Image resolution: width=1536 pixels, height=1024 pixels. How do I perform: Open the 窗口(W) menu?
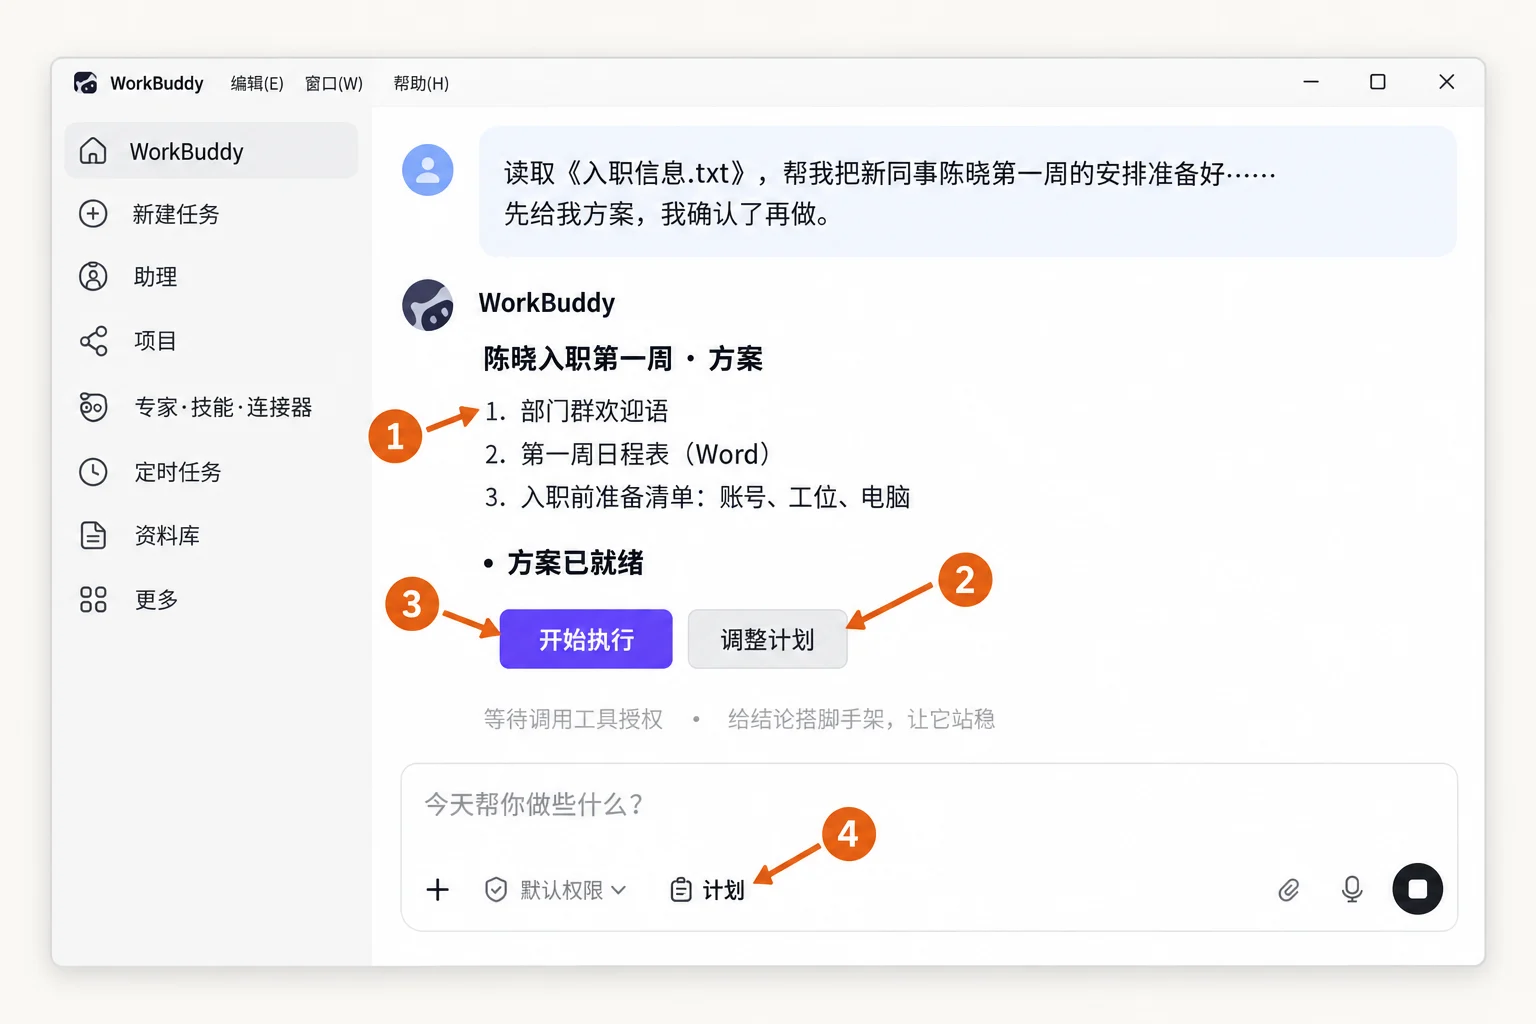click(334, 84)
